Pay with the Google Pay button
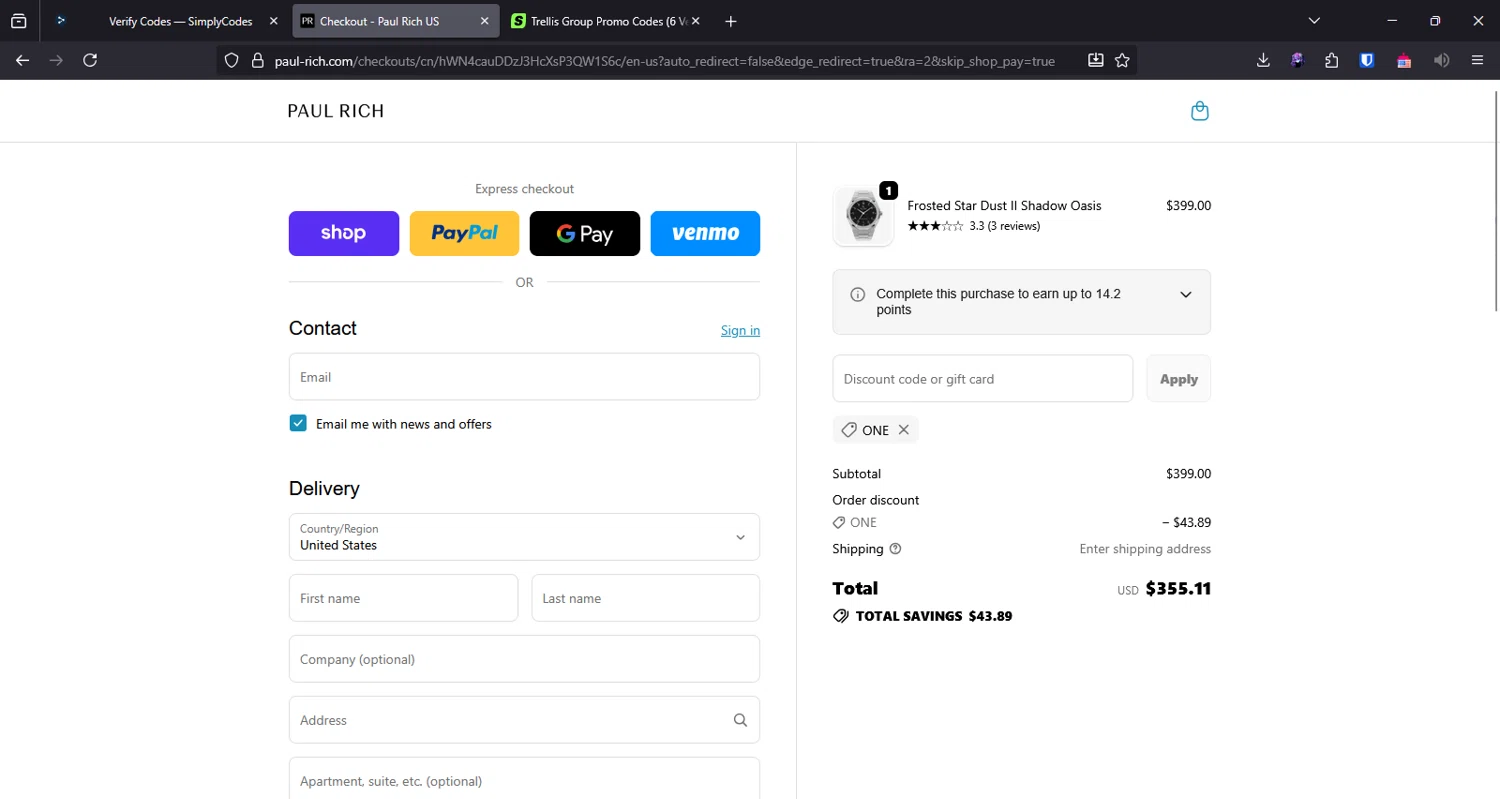This screenshot has width=1500, height=799. point(585,233)
